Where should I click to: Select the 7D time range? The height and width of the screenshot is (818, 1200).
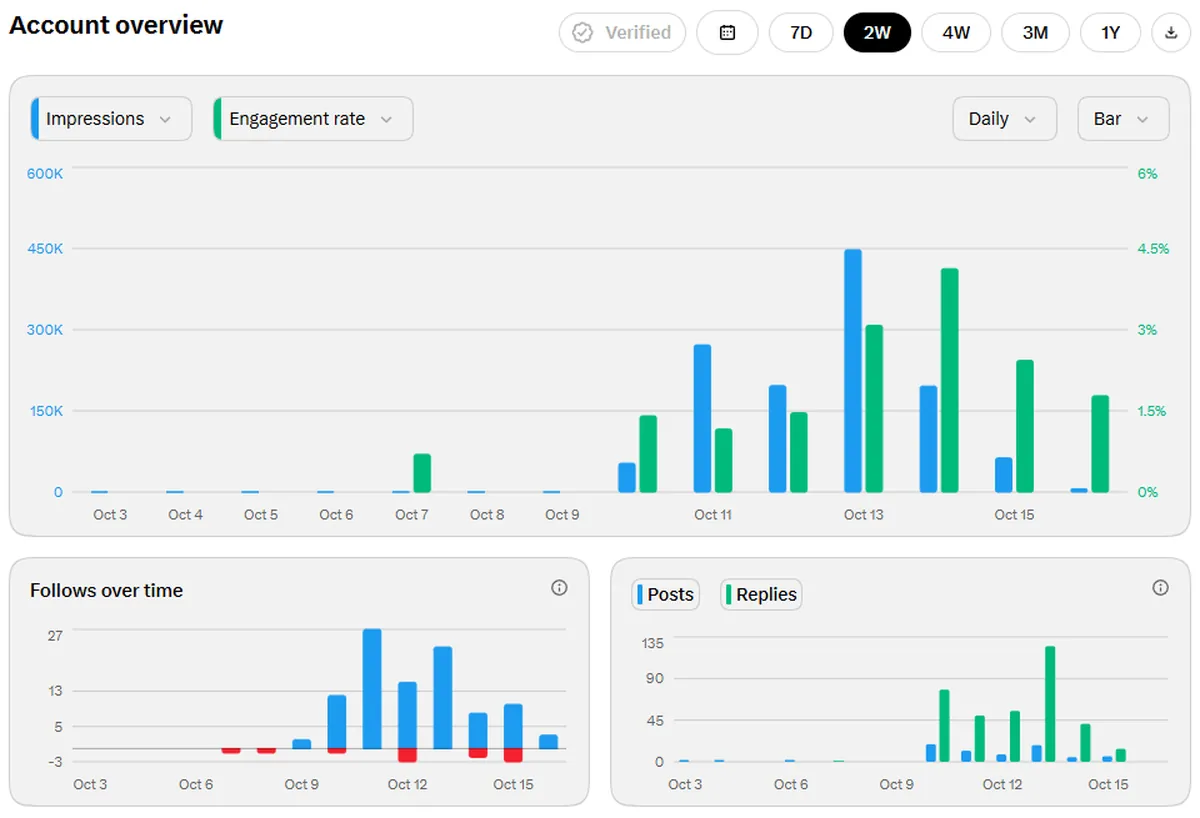pos(801,32)
